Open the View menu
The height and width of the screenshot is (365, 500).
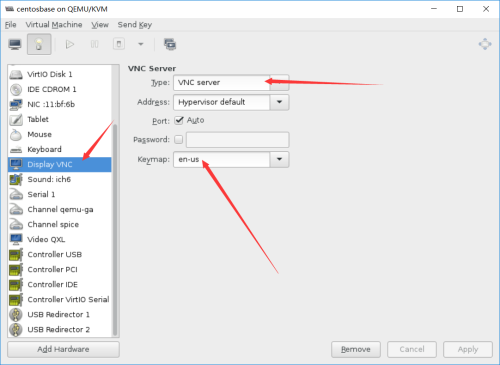point(100,25)
